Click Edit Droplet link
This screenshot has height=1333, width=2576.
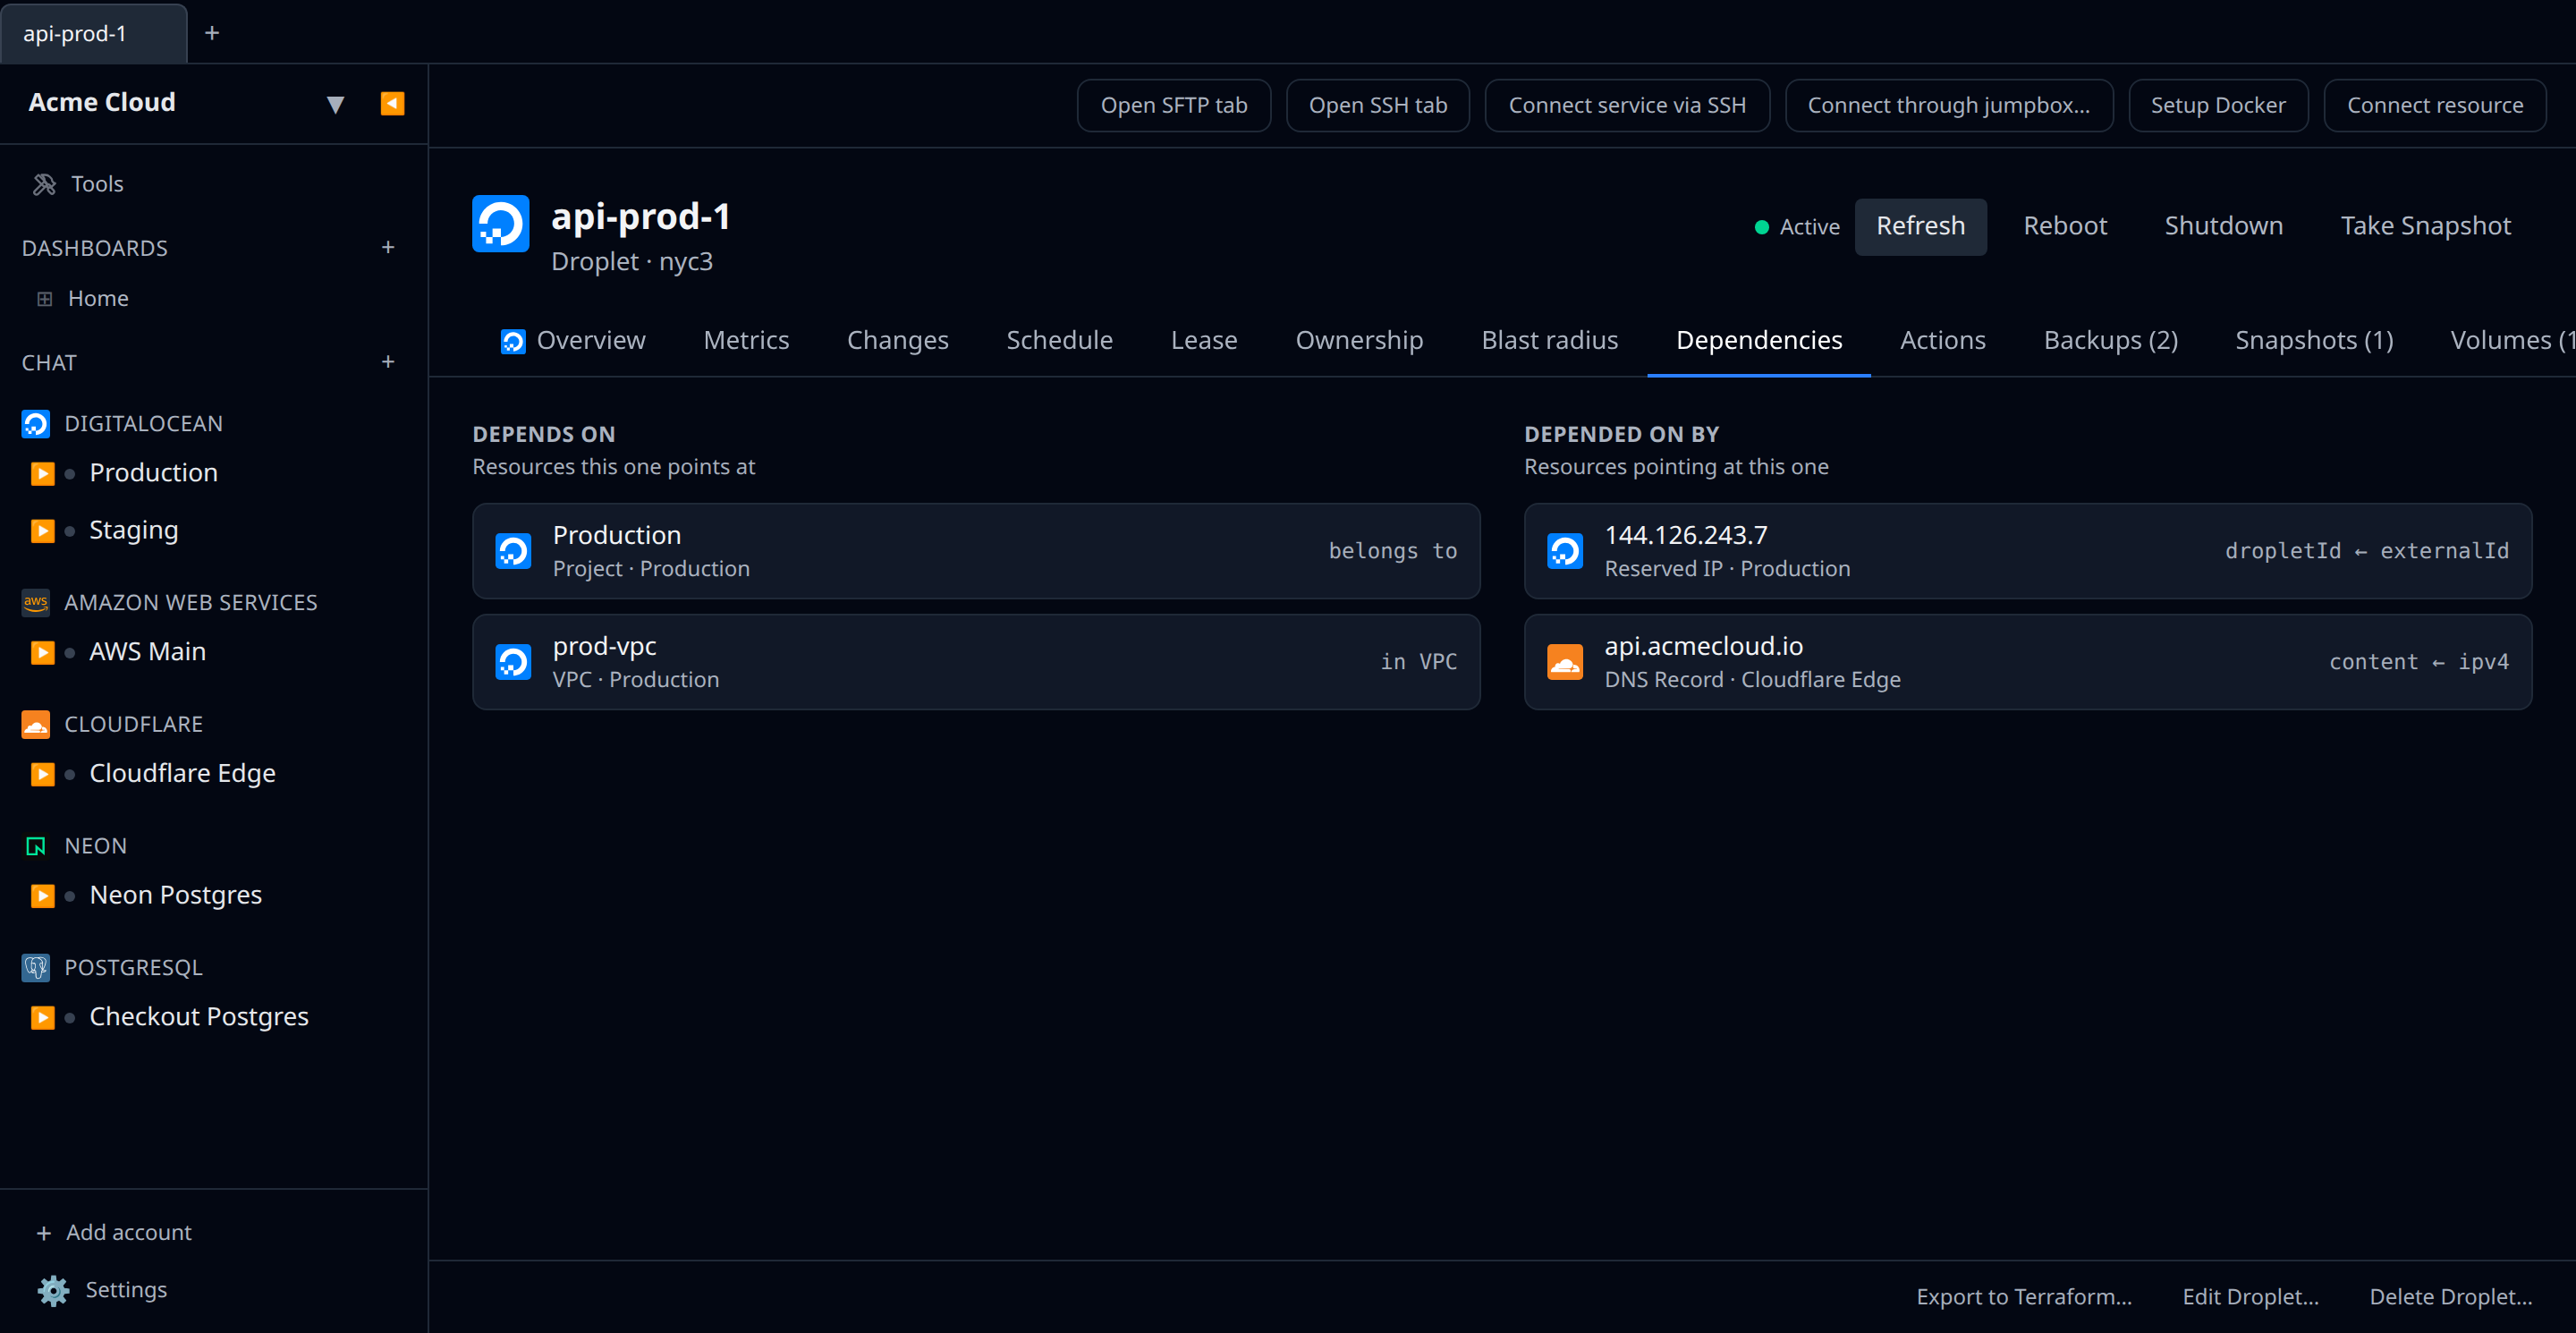tap(2250, 1297)
